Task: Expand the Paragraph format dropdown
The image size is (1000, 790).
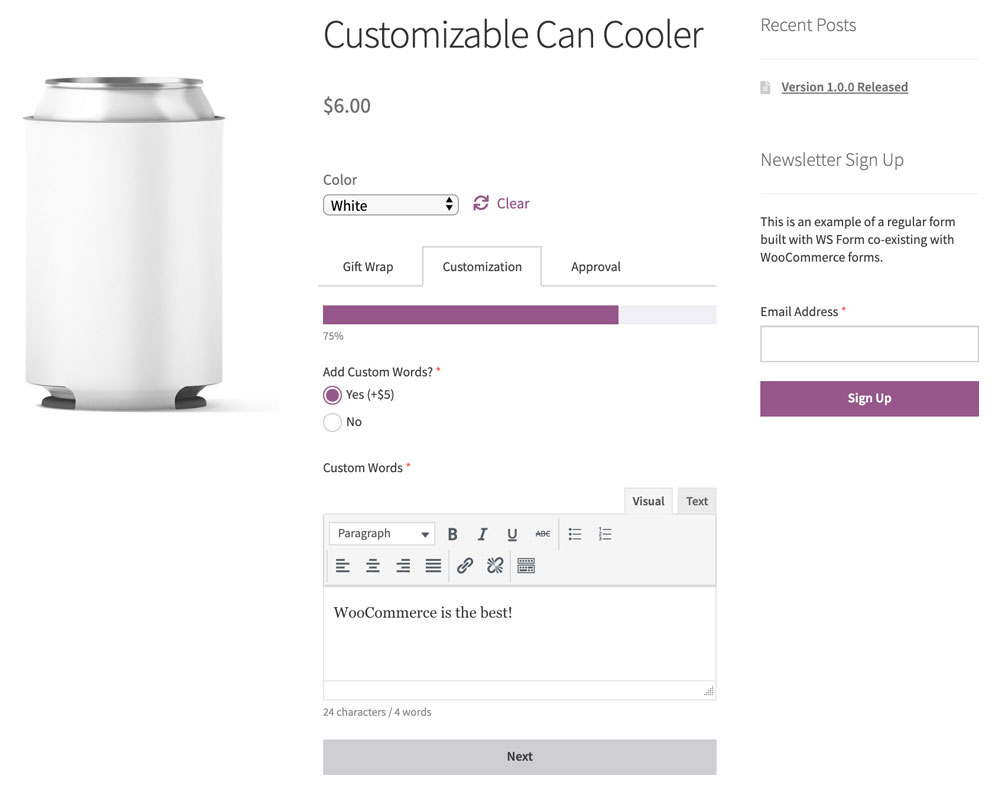Action: [x=382, y=534]
